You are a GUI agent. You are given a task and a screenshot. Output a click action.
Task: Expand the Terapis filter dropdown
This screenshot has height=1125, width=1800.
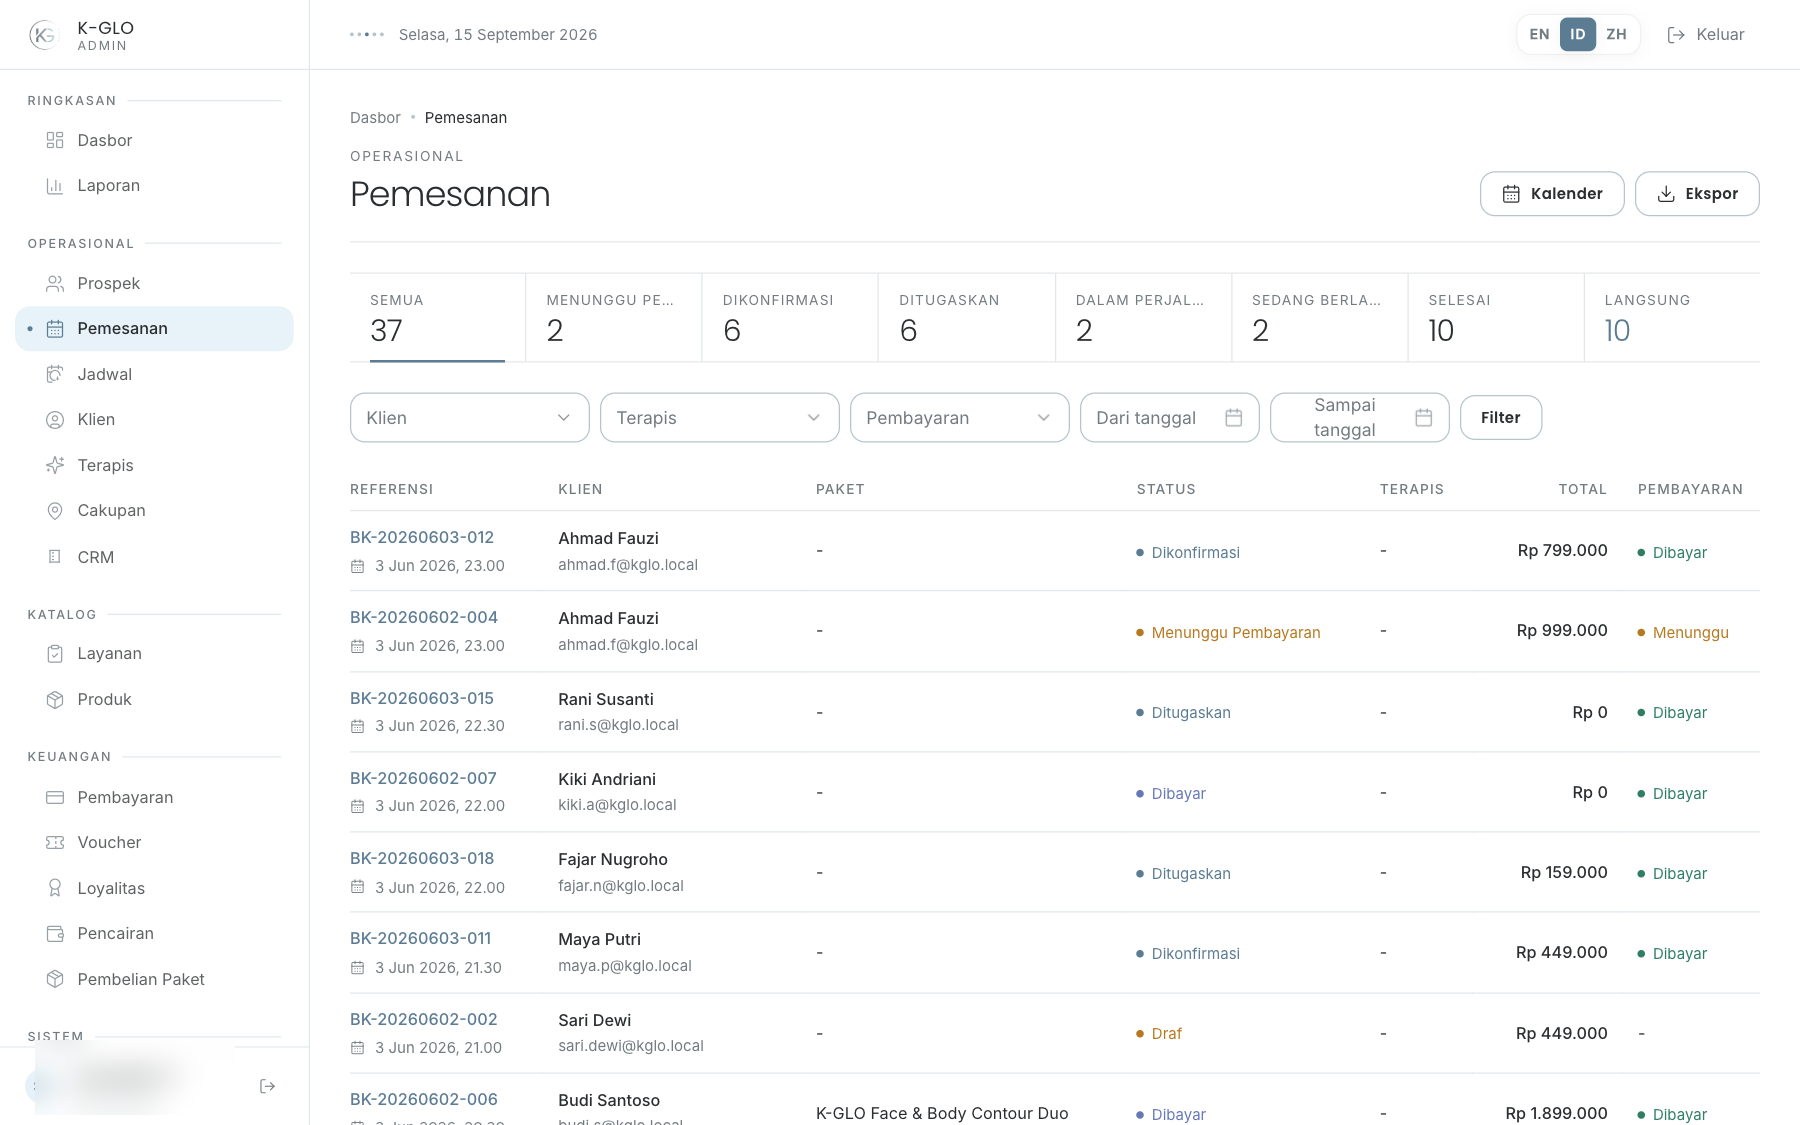719,417
